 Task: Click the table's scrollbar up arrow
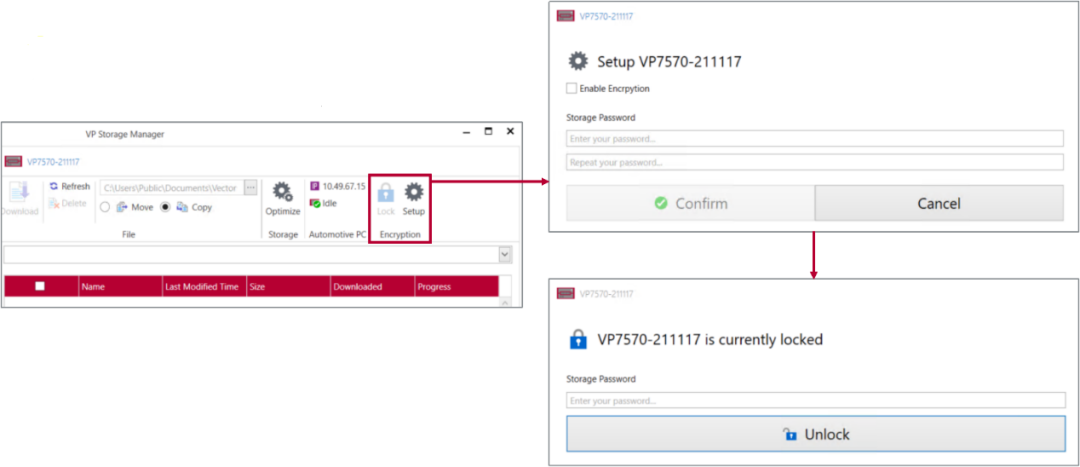tap(506, 303)
